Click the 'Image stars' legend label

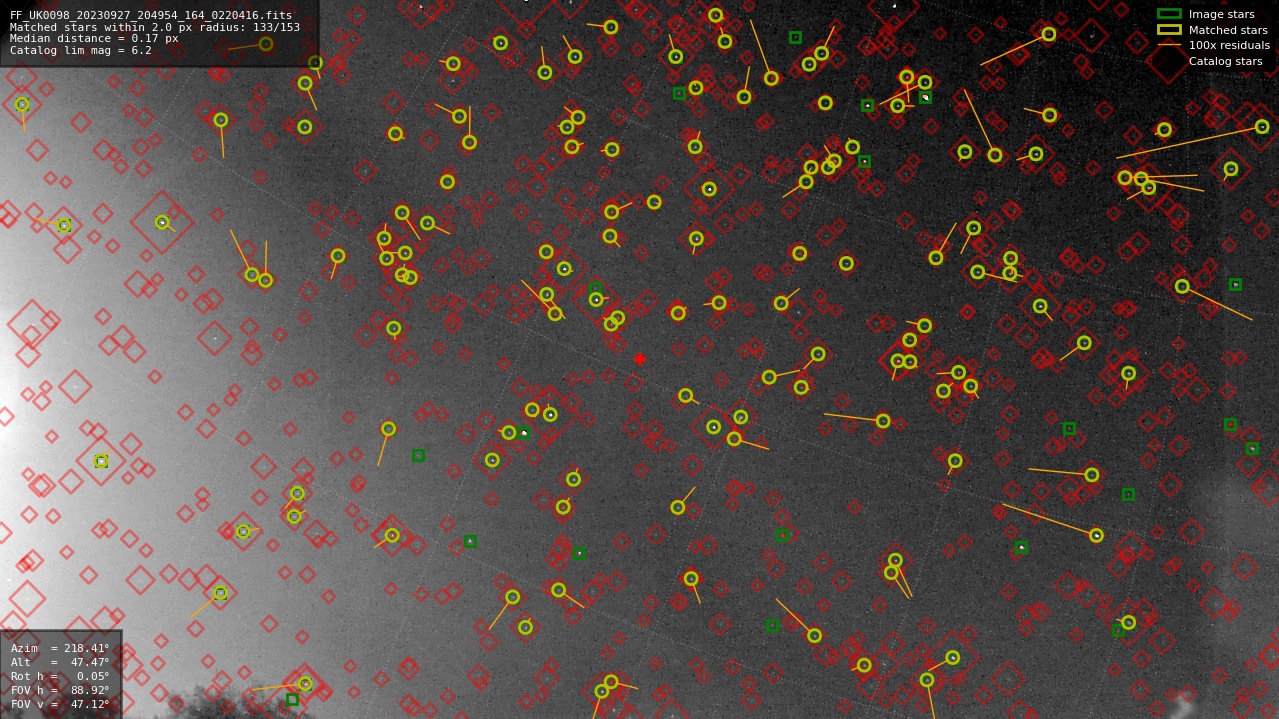pos(1221,15)
